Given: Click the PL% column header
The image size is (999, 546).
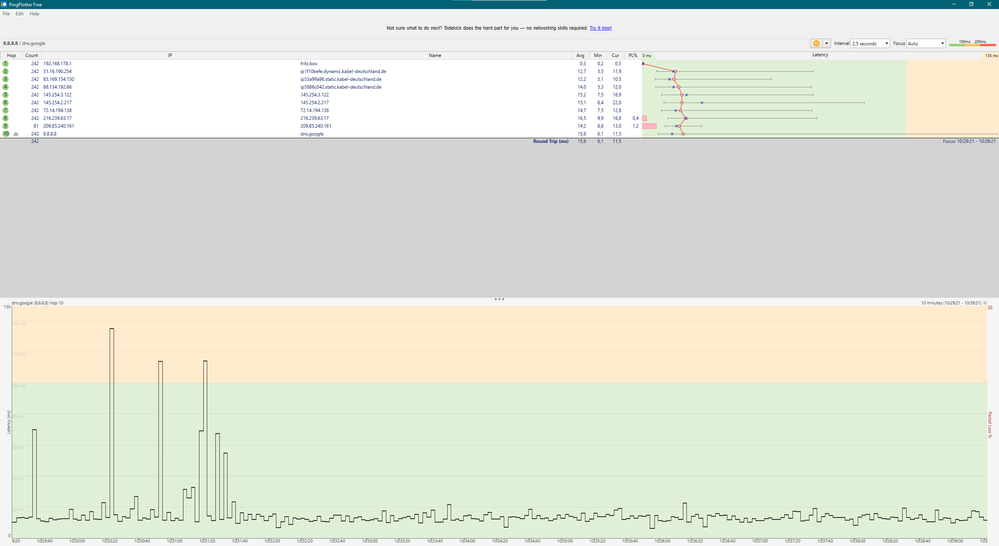Looking at the screenshot, I should (x=633, y=55).
